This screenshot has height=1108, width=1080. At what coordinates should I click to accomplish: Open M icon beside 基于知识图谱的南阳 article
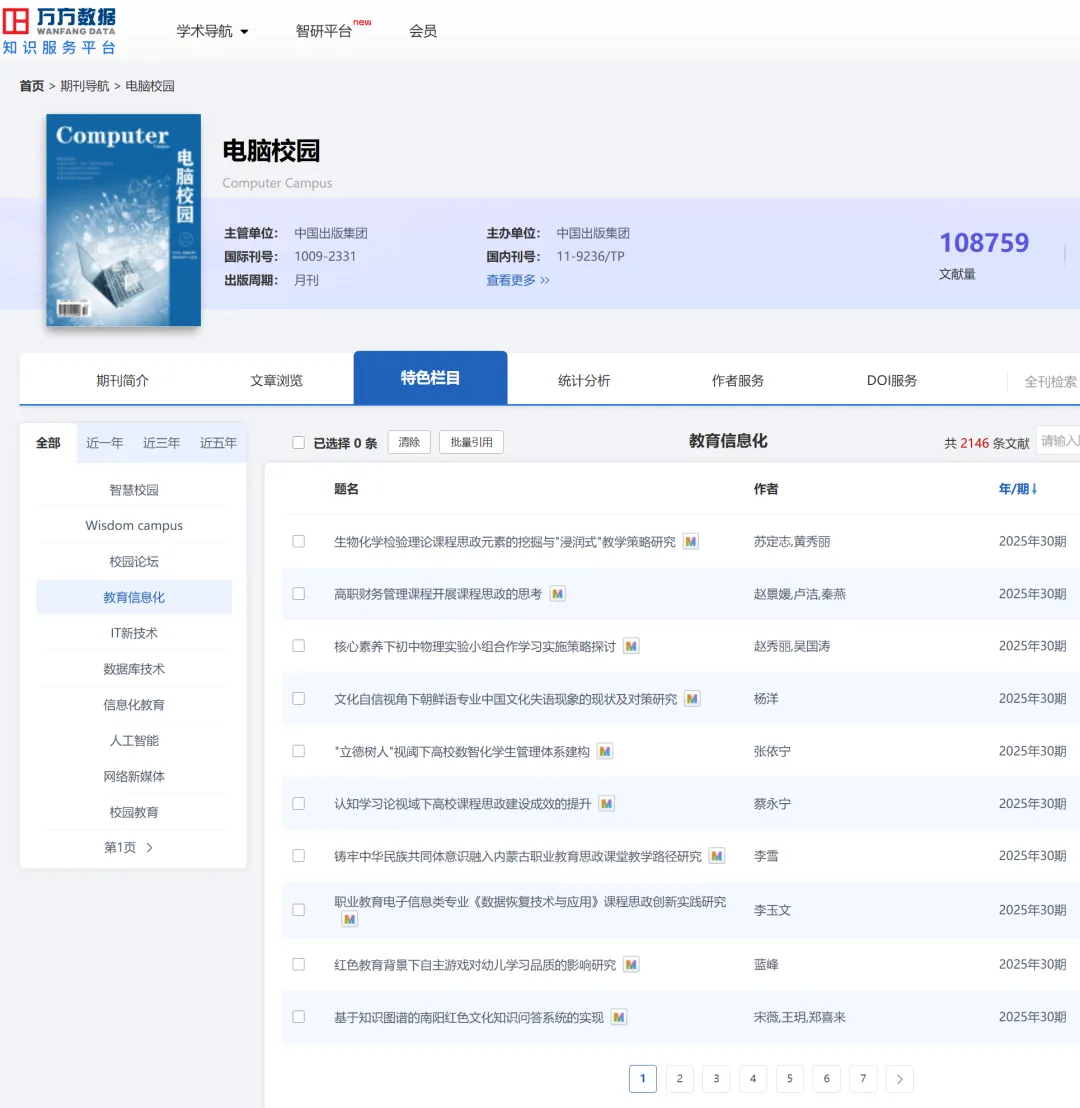618,1017
